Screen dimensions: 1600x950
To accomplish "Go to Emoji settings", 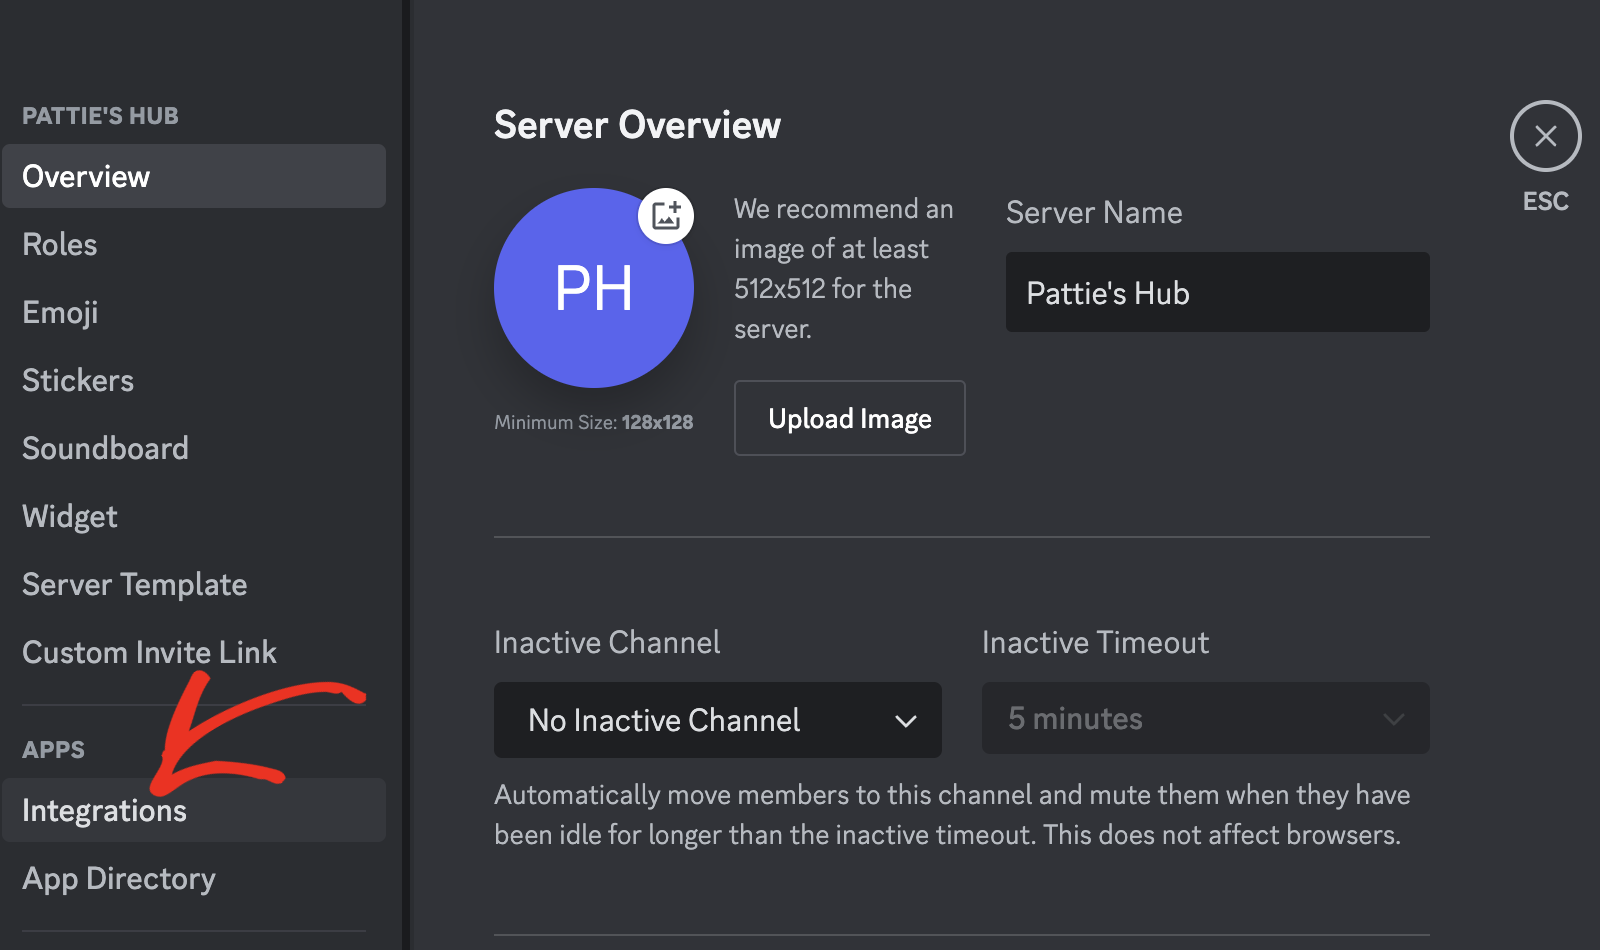I will (x=60, y=313).
